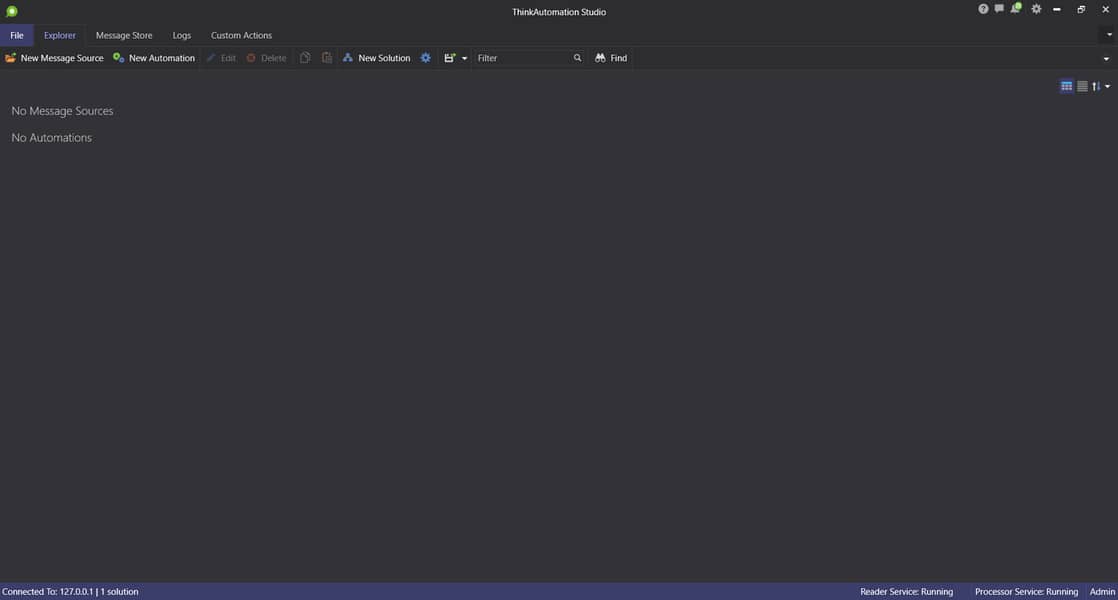Click the Admin label in status bar
Image resolution: width=1118 pixels, height=600 pixels.
[1102, 591]
